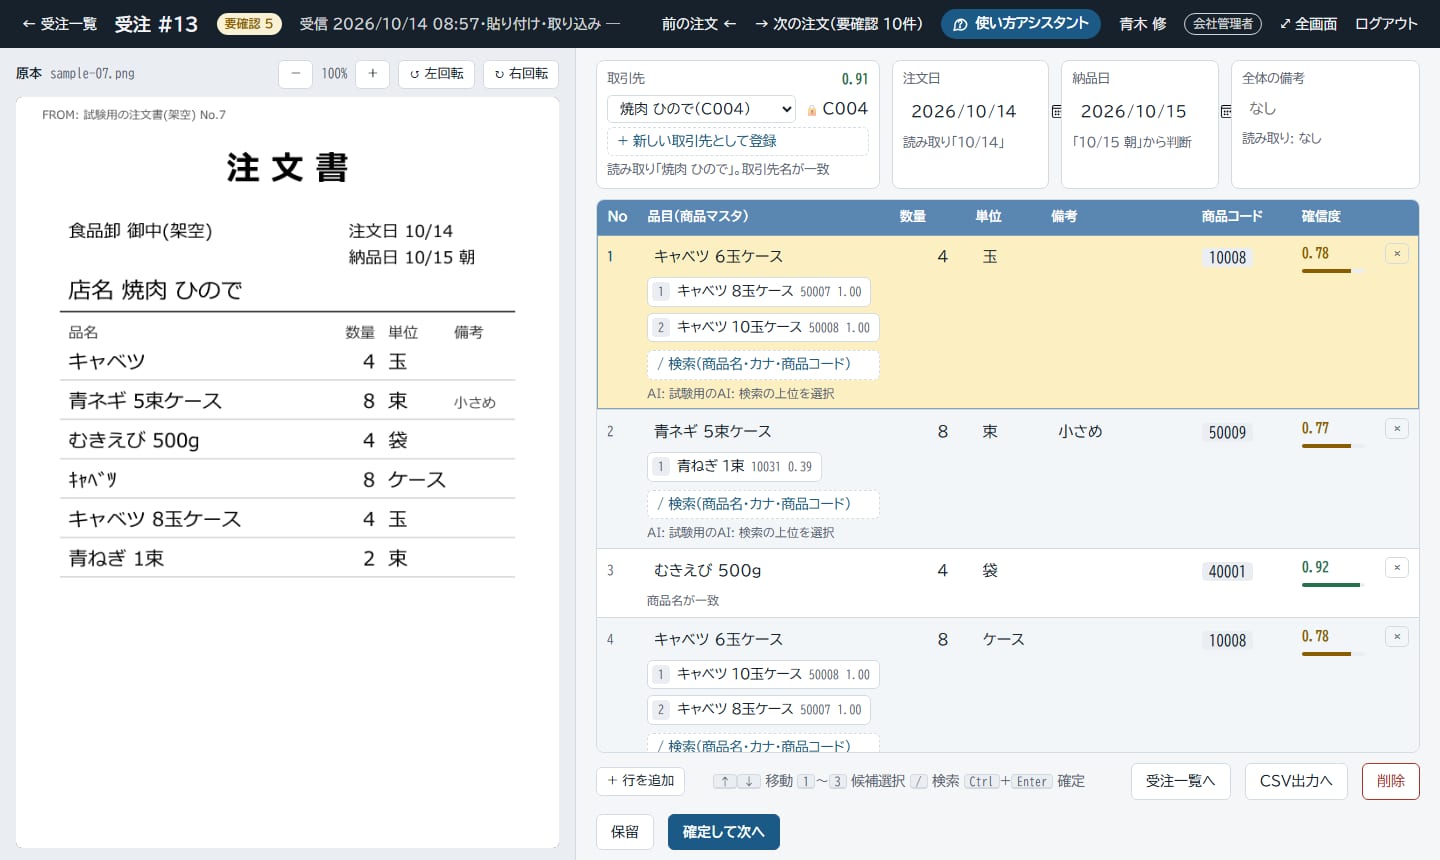This screenshot has height=860, width=1440.
Task: Click the 確定して次へ button
Action: pos(724,832)
